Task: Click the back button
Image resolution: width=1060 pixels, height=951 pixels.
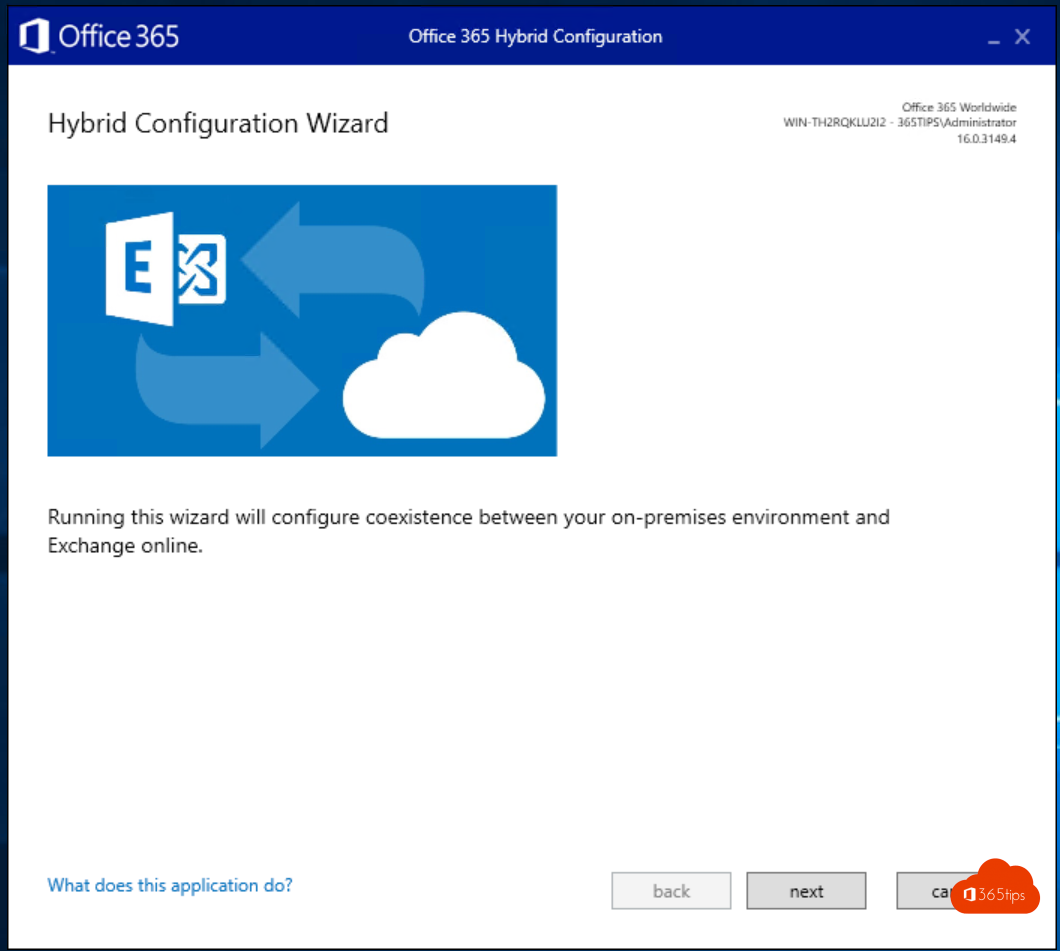Action: (671, 891)
